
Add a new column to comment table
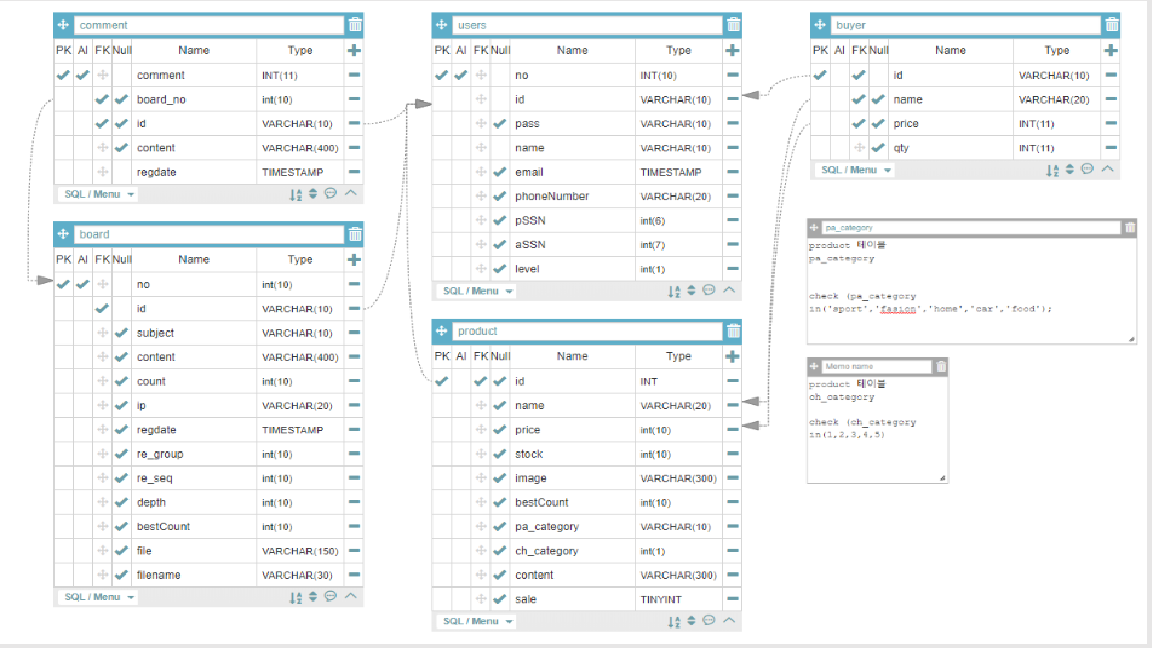pos(354,50)
